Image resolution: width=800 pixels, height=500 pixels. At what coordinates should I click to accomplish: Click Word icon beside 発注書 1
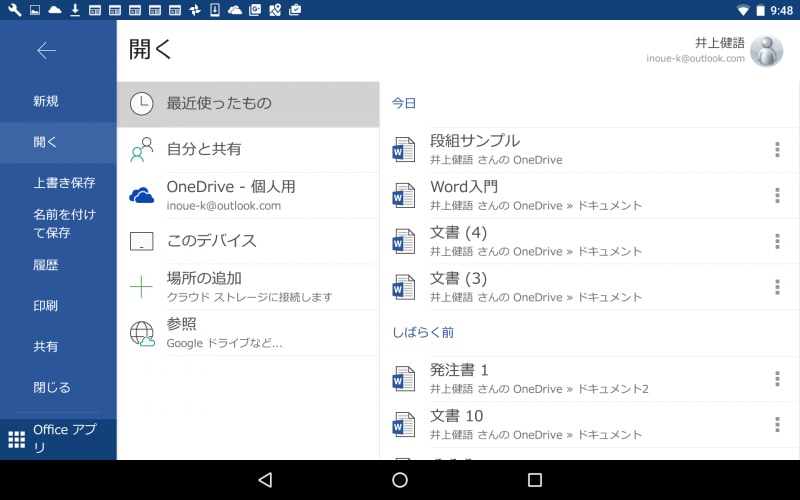[404, 379]
